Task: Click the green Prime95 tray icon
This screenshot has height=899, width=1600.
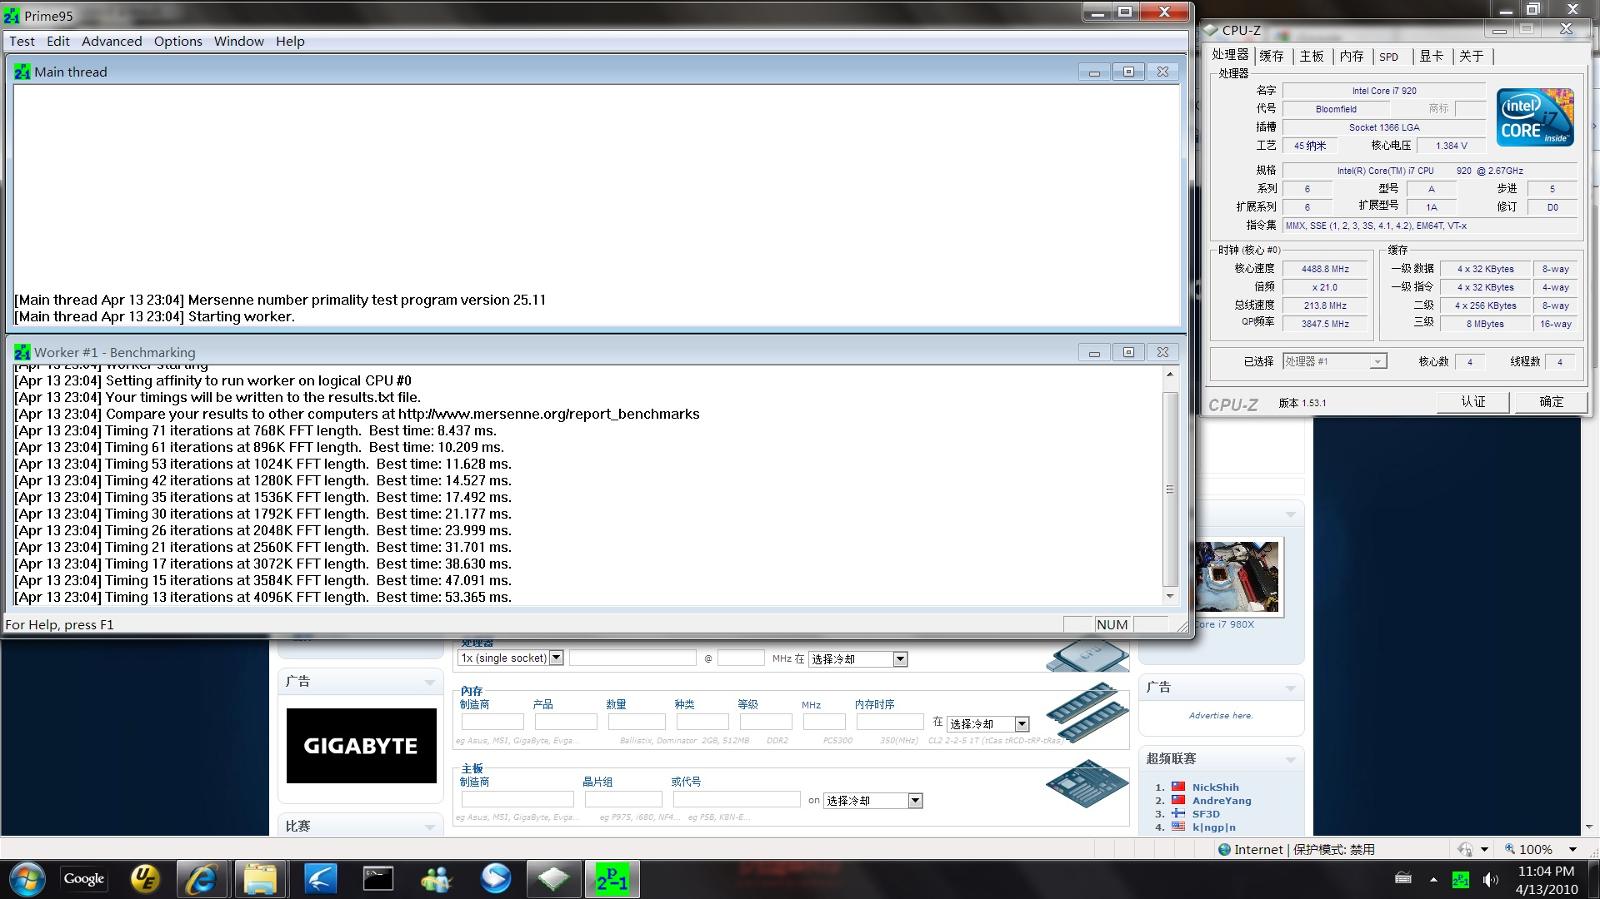Action: point(1461,880)
